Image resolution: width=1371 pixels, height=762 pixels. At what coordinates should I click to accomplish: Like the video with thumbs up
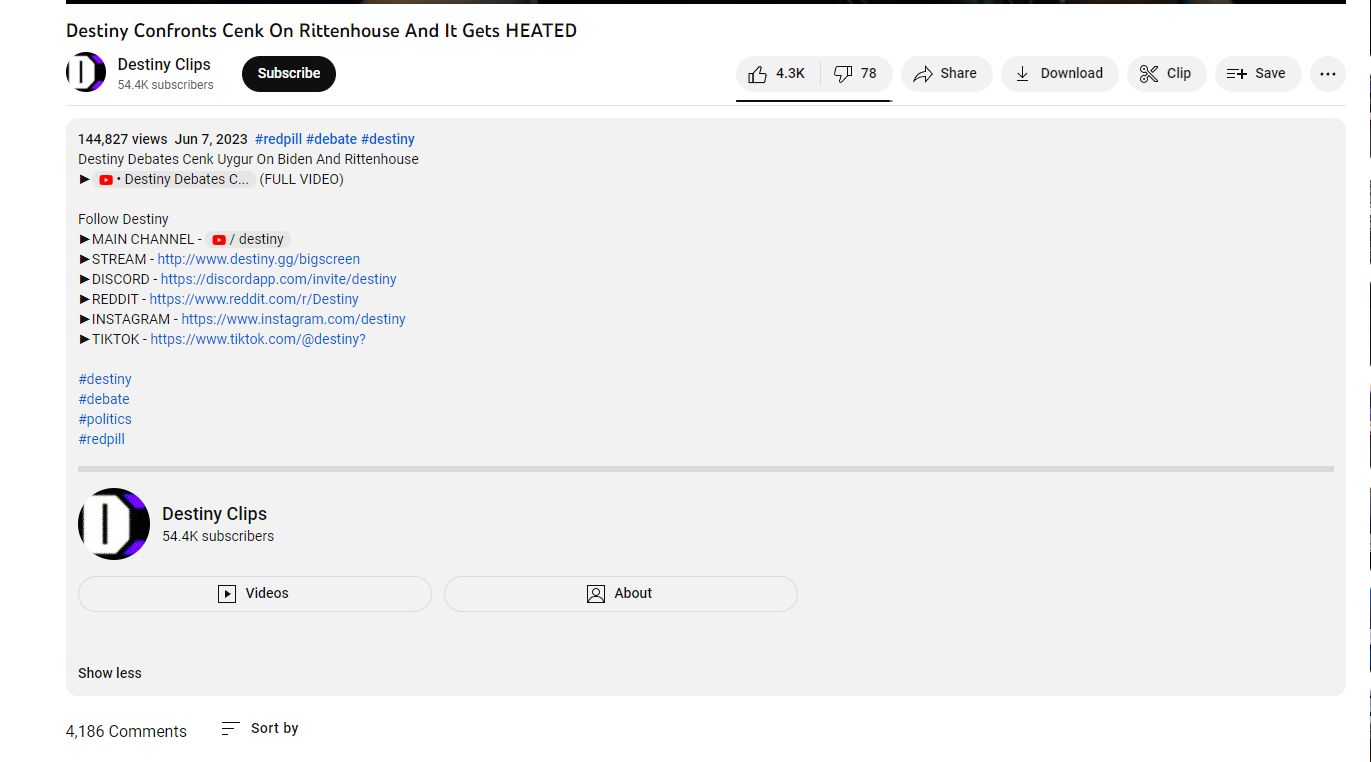778,74
